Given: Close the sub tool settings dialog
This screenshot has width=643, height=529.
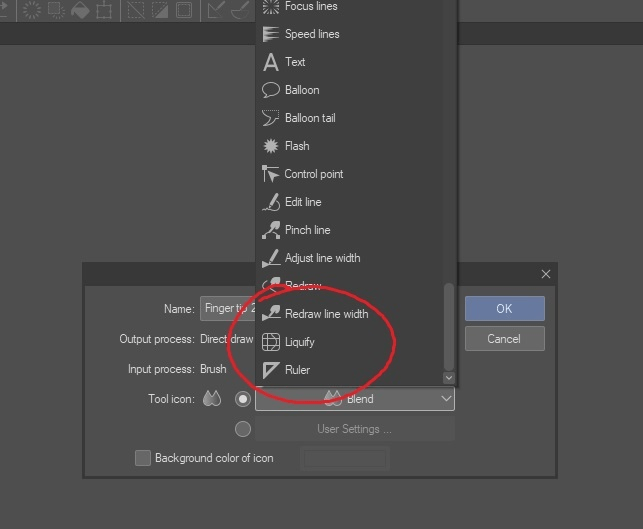Looking at the screenshot, I should [x=546, y=274].
